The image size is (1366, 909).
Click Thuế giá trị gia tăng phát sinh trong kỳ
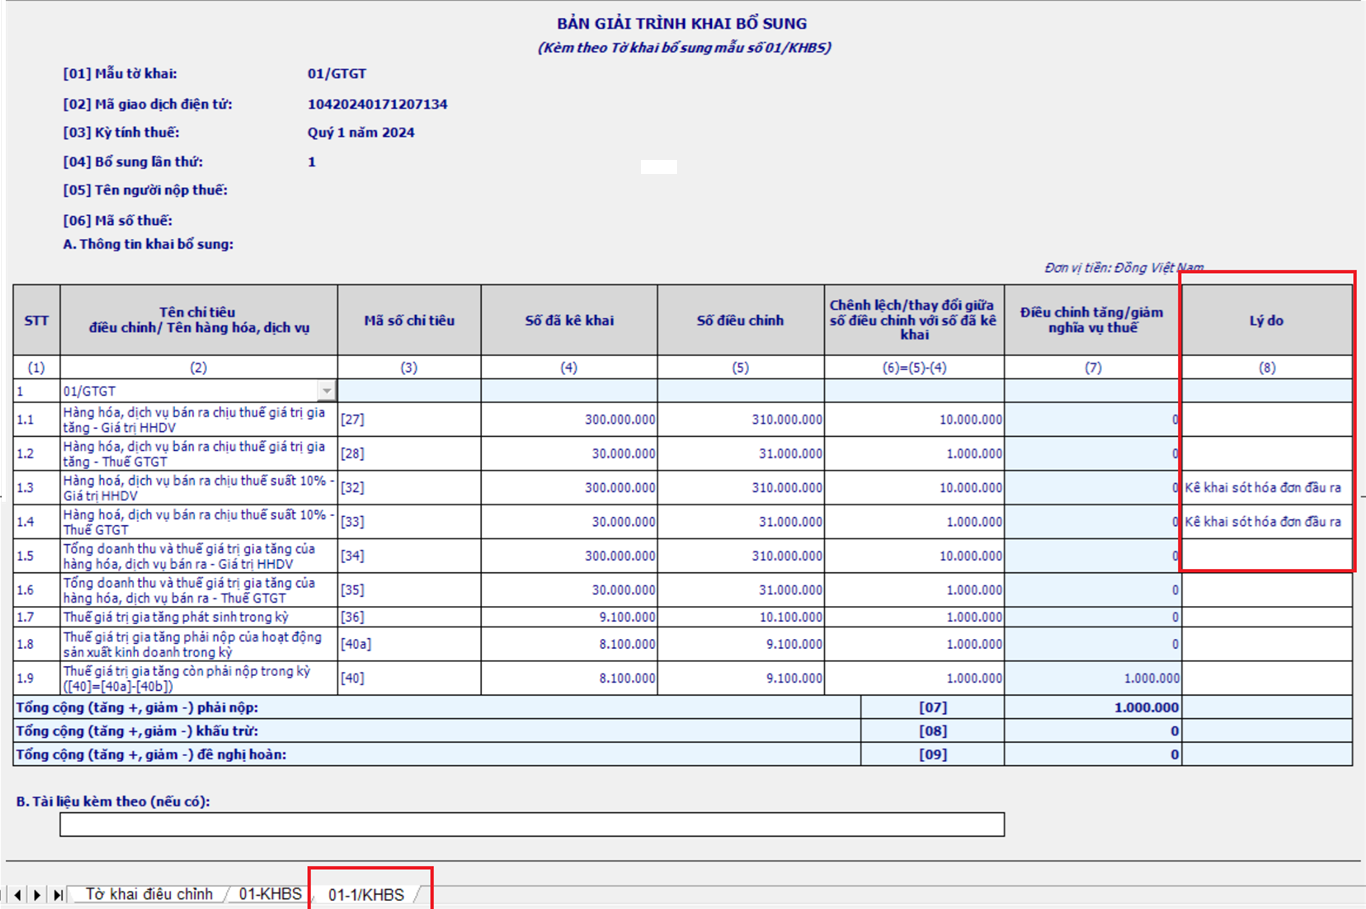175,617
